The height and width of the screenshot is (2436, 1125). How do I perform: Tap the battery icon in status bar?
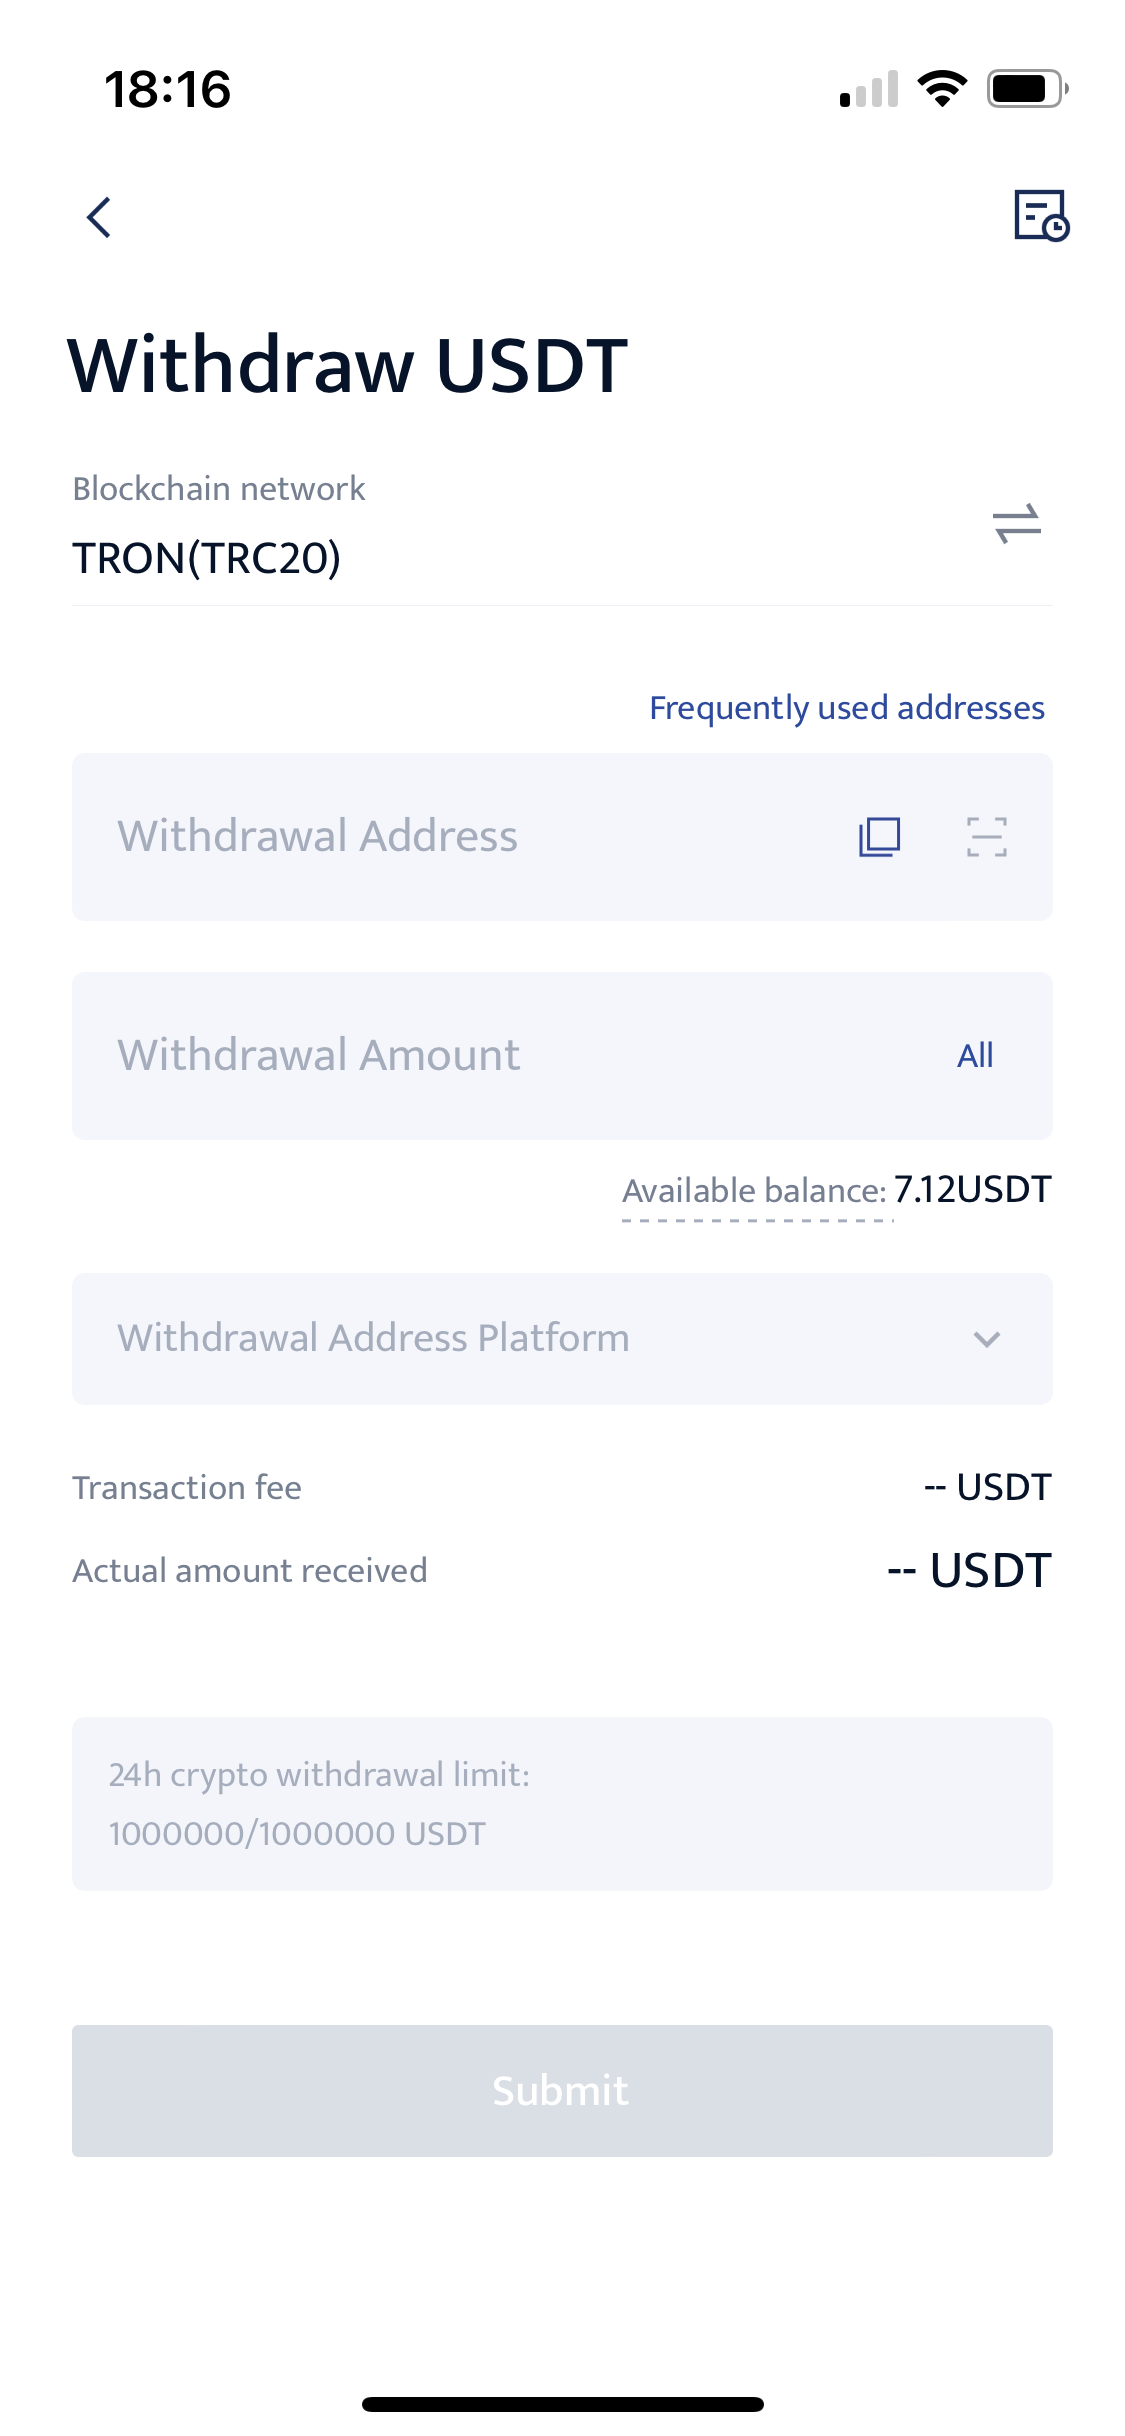(1028, 89)
